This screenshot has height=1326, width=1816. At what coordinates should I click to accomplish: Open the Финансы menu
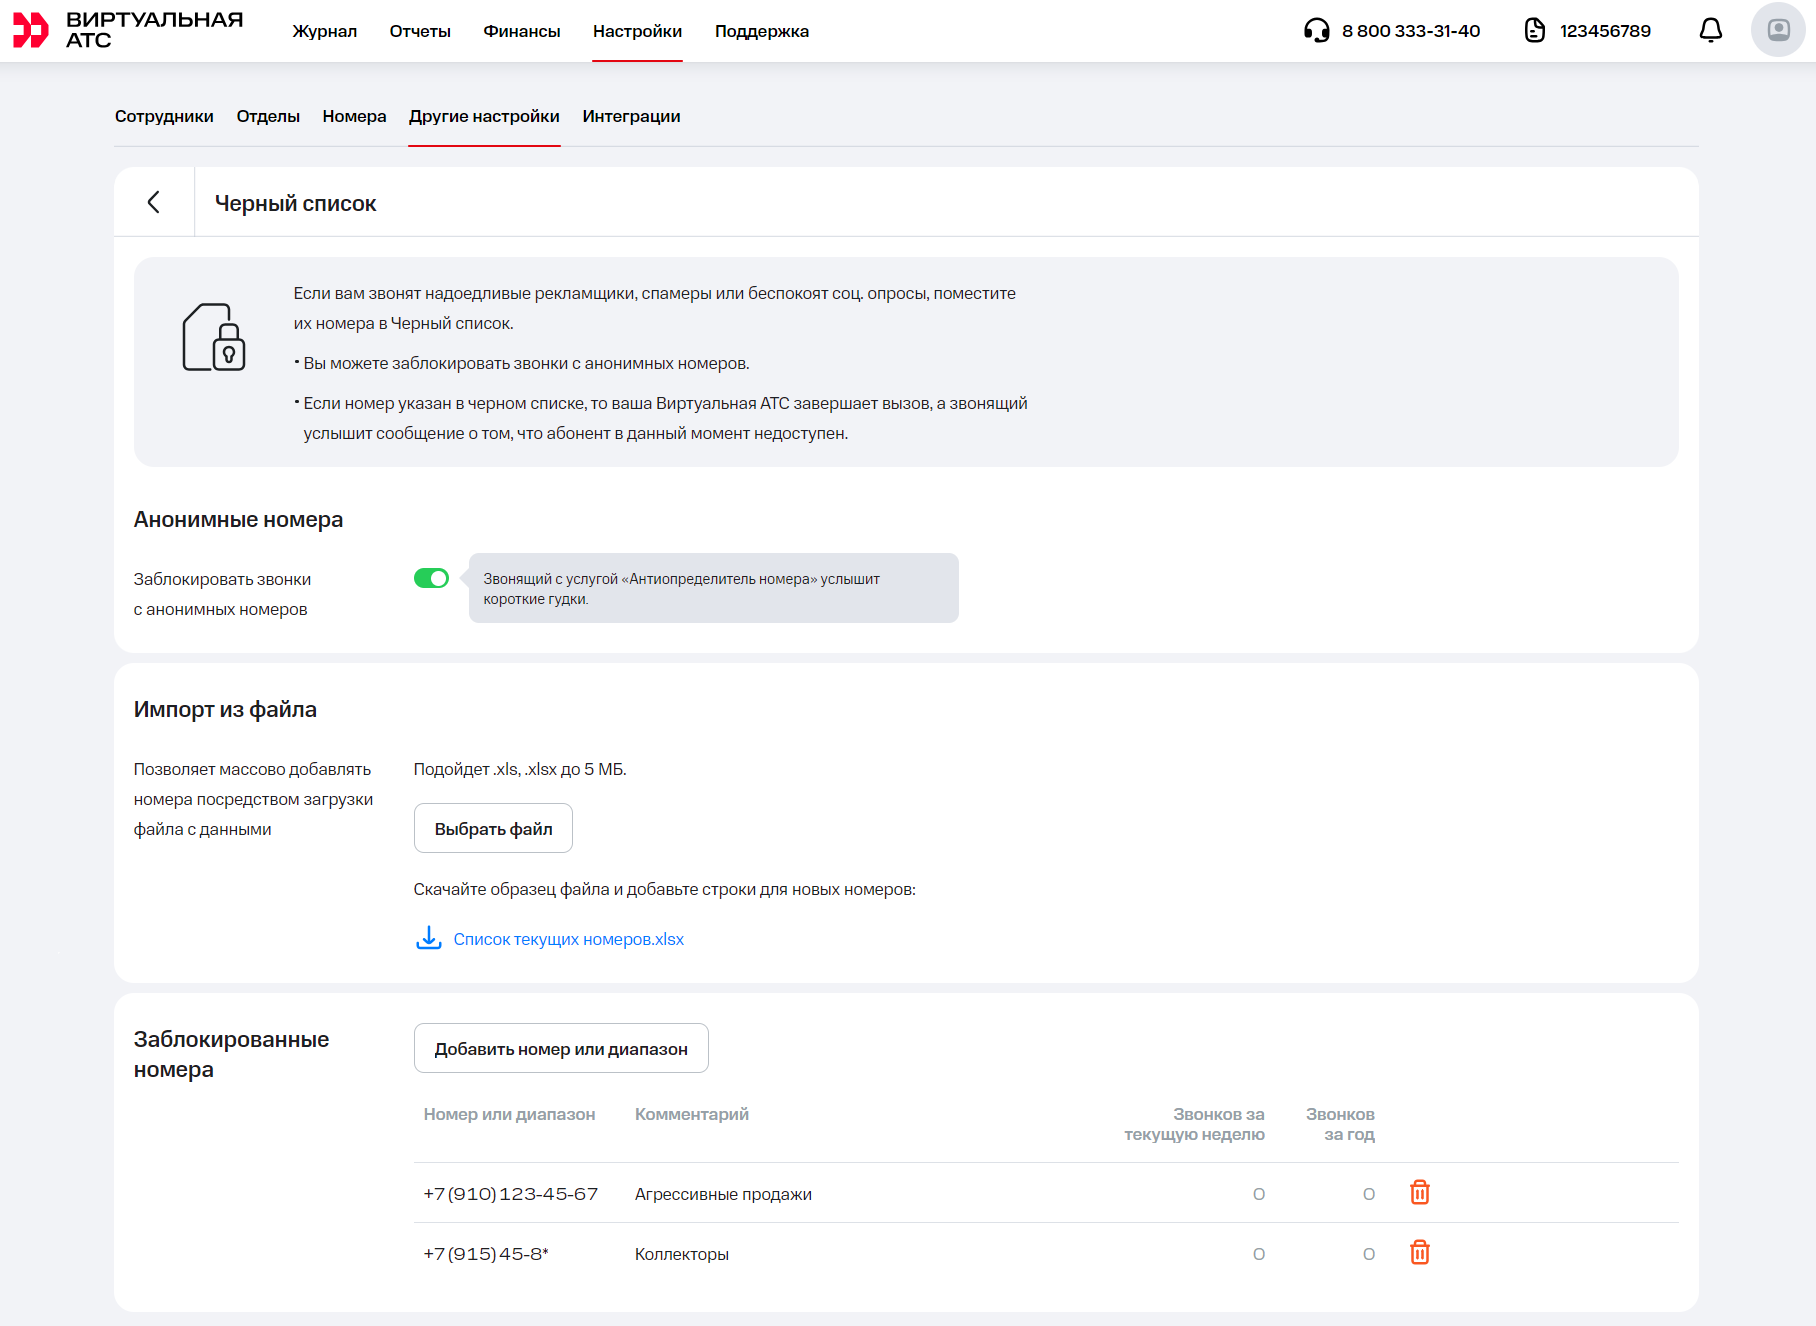[521, 31]
